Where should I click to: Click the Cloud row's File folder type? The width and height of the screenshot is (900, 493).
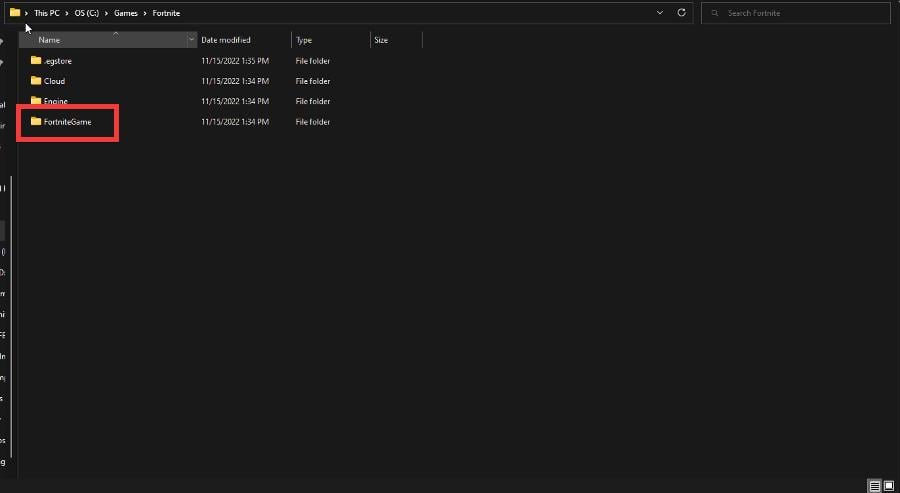313,81
